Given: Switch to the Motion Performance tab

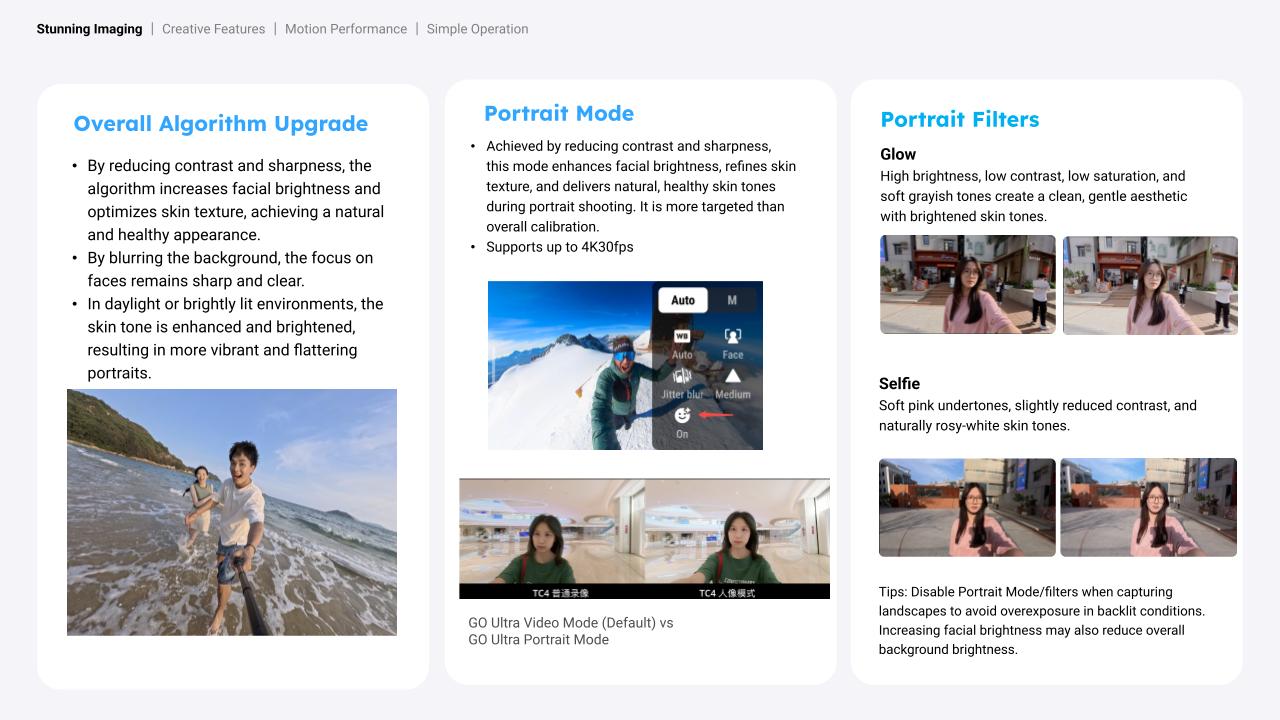Looking at the screenshot, I should click(345, 29).
